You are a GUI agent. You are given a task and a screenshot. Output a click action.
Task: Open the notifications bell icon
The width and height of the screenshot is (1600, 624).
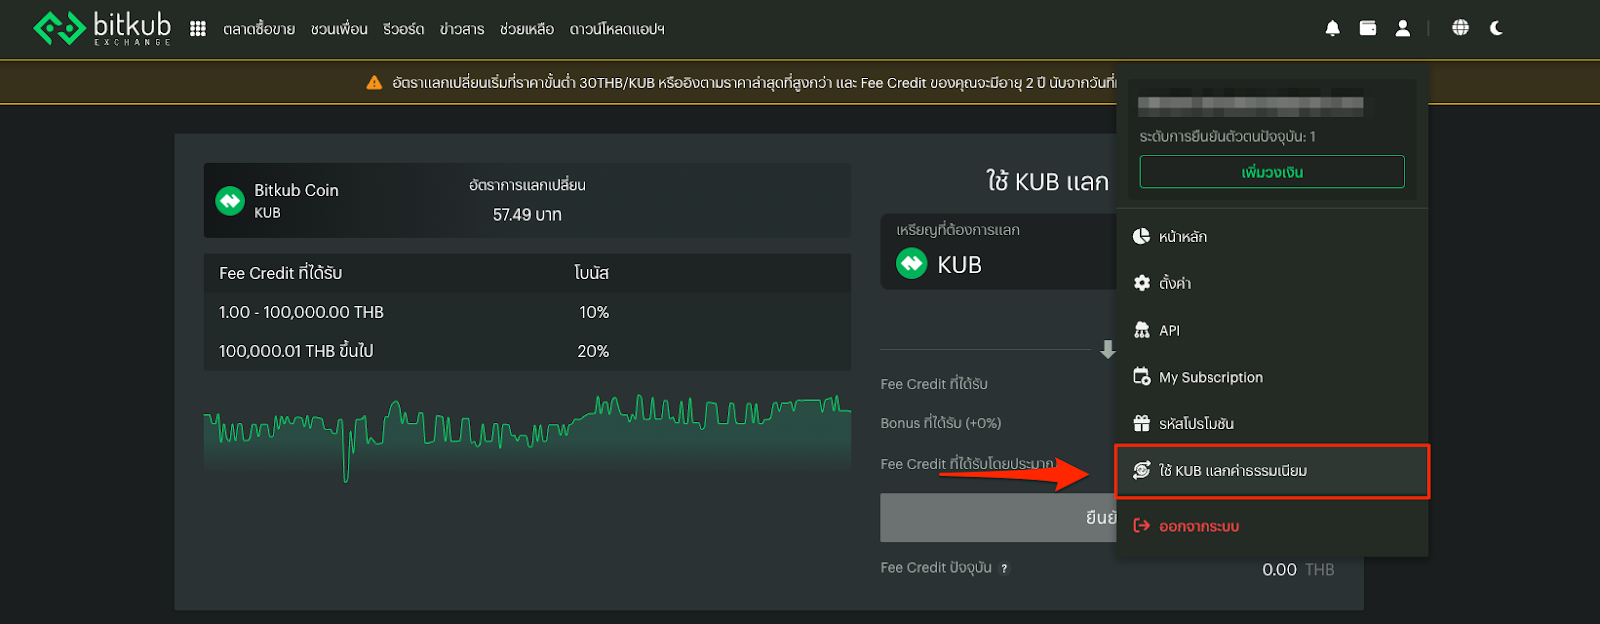point(1332,28)
